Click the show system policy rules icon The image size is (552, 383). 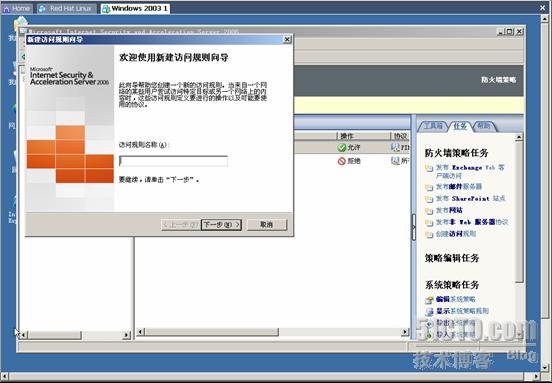429,312
